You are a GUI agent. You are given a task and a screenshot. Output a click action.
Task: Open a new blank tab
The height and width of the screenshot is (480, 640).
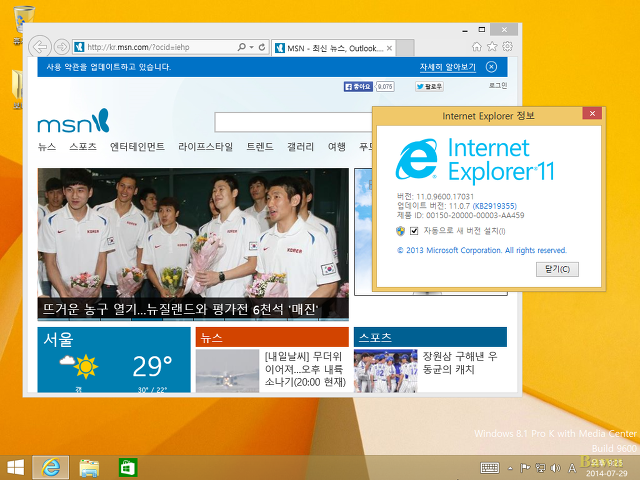tap(405, 48)
